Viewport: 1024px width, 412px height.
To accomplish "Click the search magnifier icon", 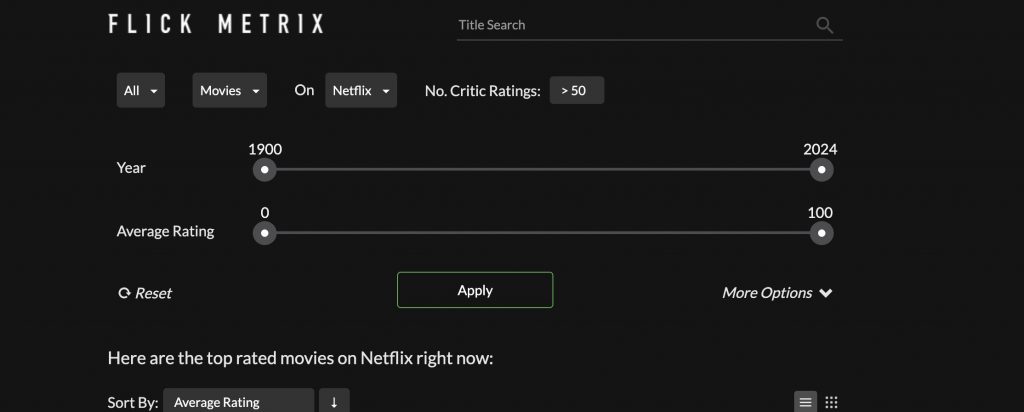I will [x=824, y=25].
